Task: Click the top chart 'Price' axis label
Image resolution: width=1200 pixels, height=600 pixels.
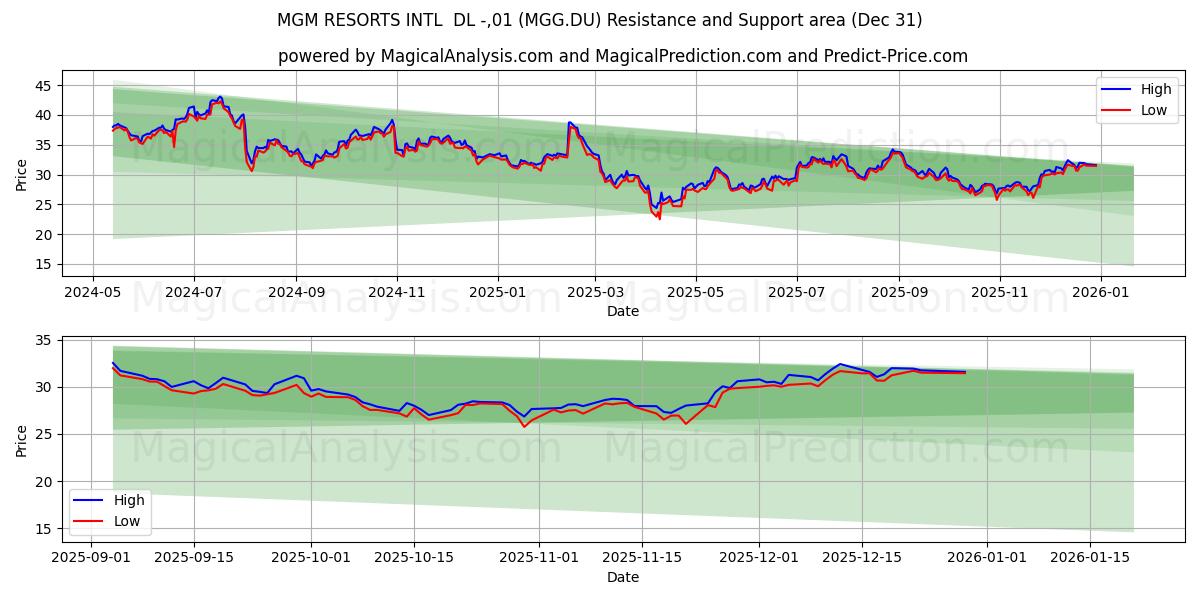Action: (22, 174)
